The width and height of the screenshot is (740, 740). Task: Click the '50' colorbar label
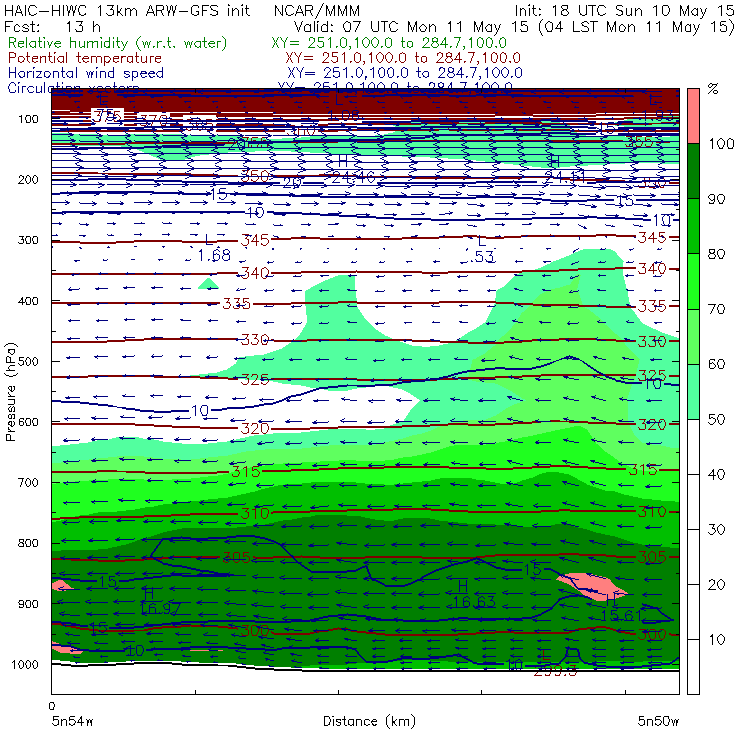(716, 419)
